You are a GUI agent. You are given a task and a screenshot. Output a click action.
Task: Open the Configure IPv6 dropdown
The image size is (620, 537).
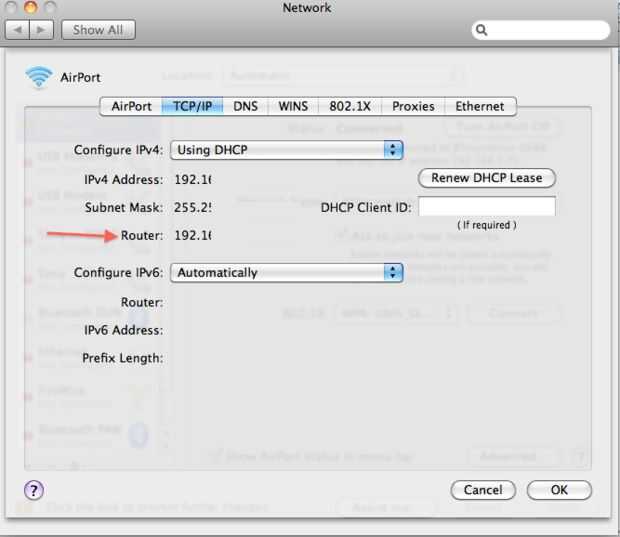tap(287, 272)
